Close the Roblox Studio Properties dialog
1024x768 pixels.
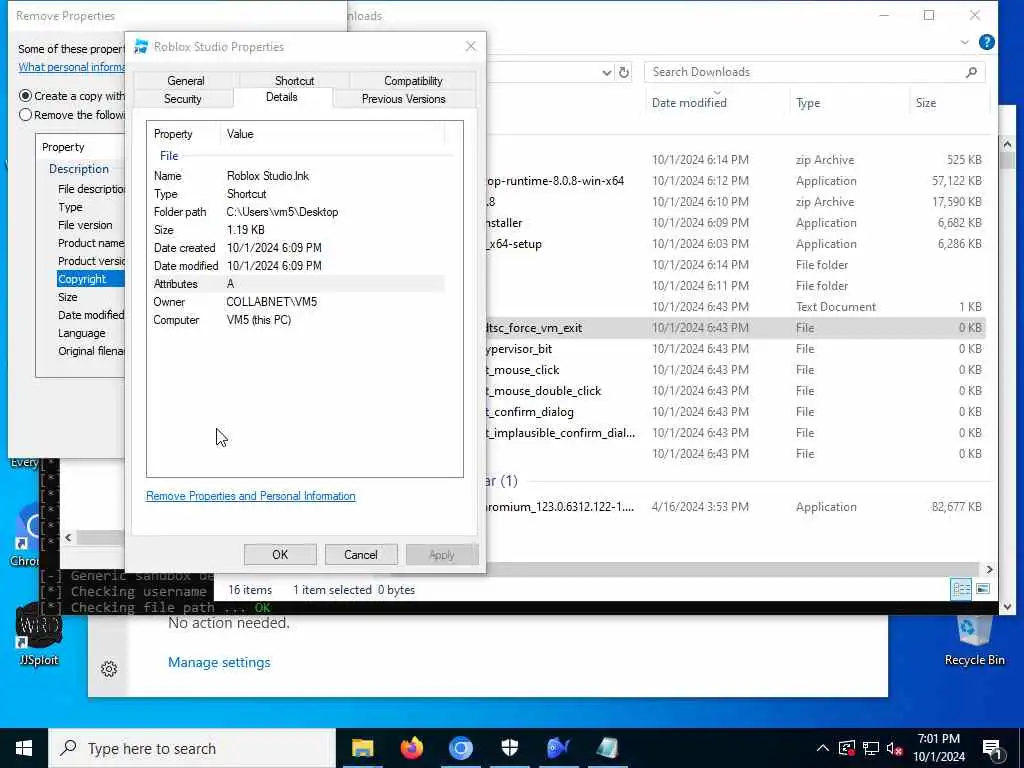470,46
